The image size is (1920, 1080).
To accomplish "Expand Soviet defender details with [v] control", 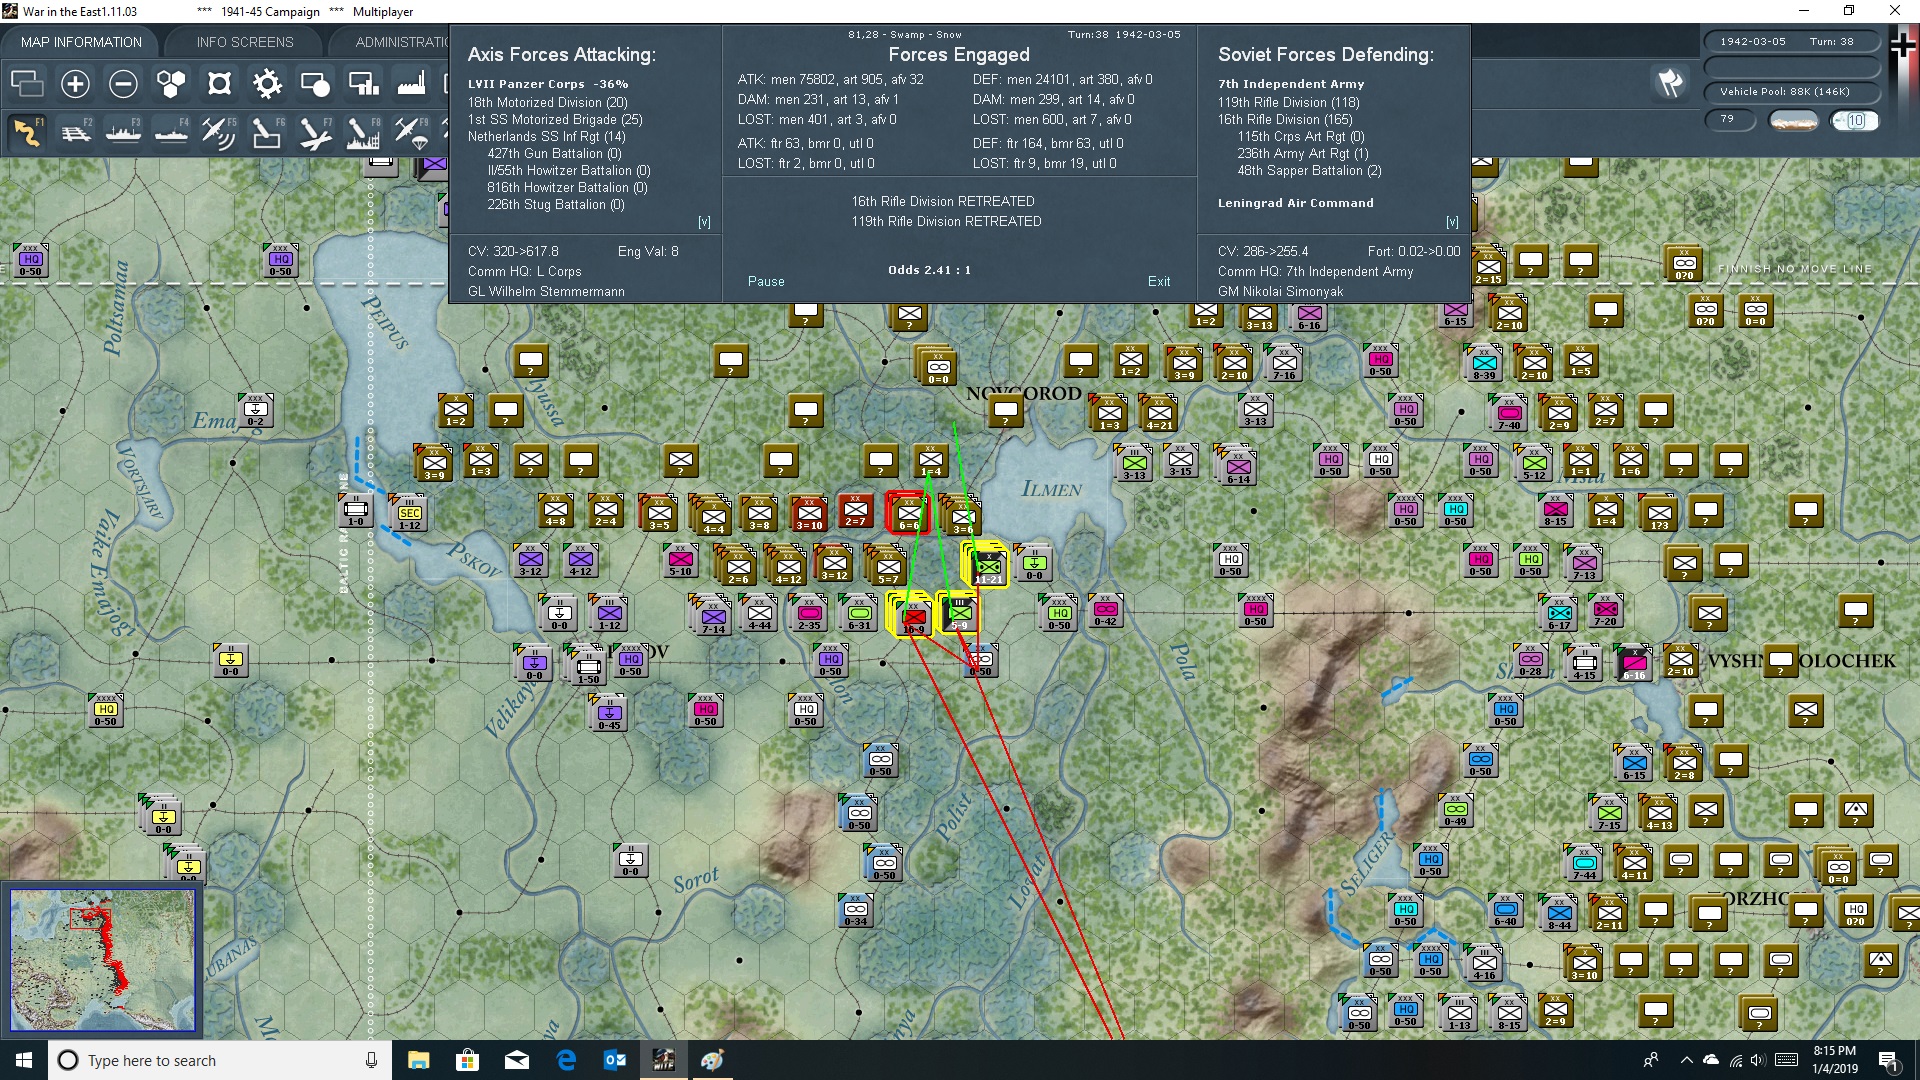I will (x=1452, y=221).
